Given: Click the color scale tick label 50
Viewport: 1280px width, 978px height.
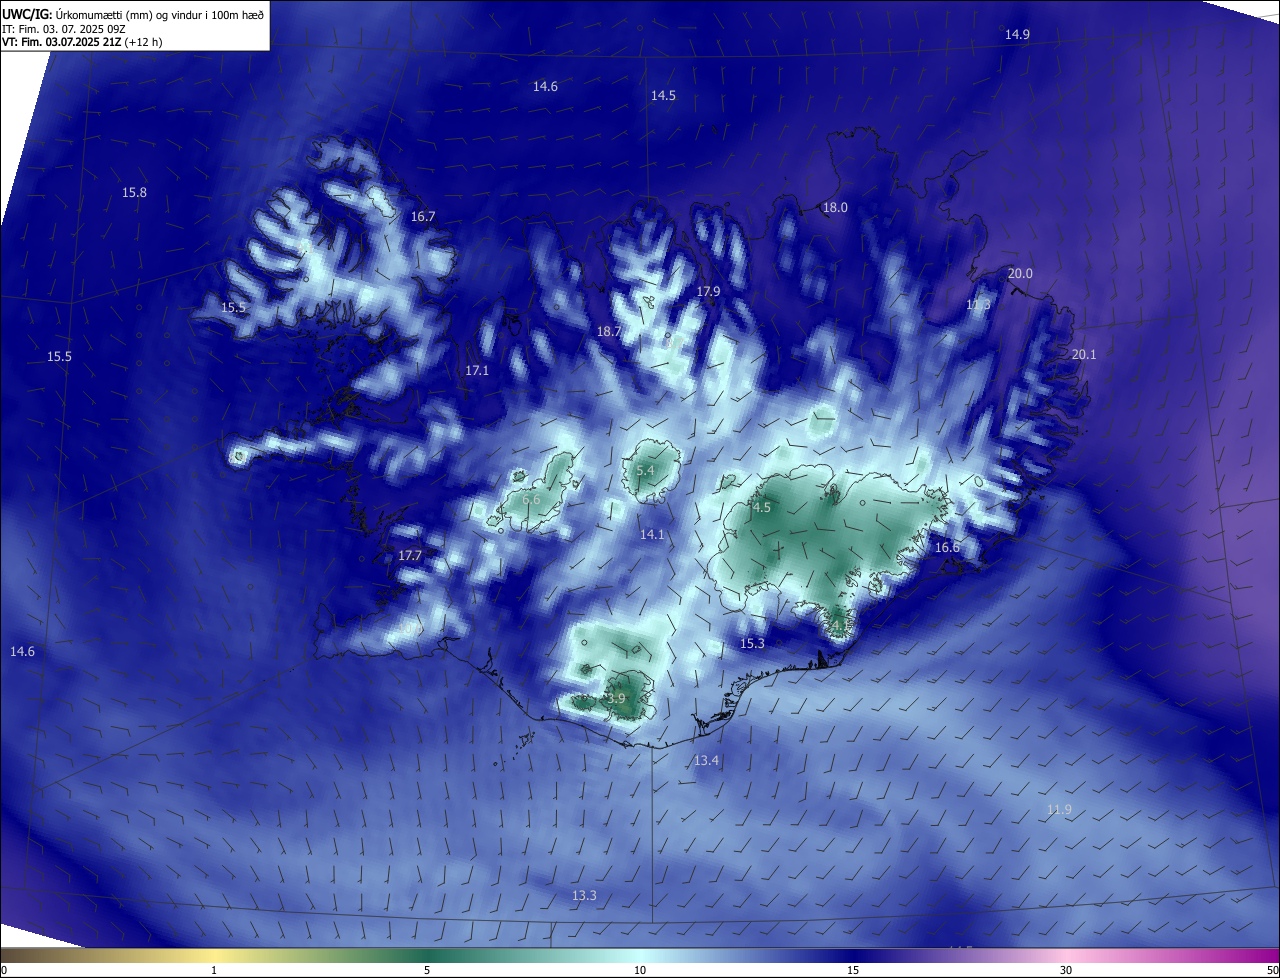Looking at the screenshot, I should pos(1272,971).
